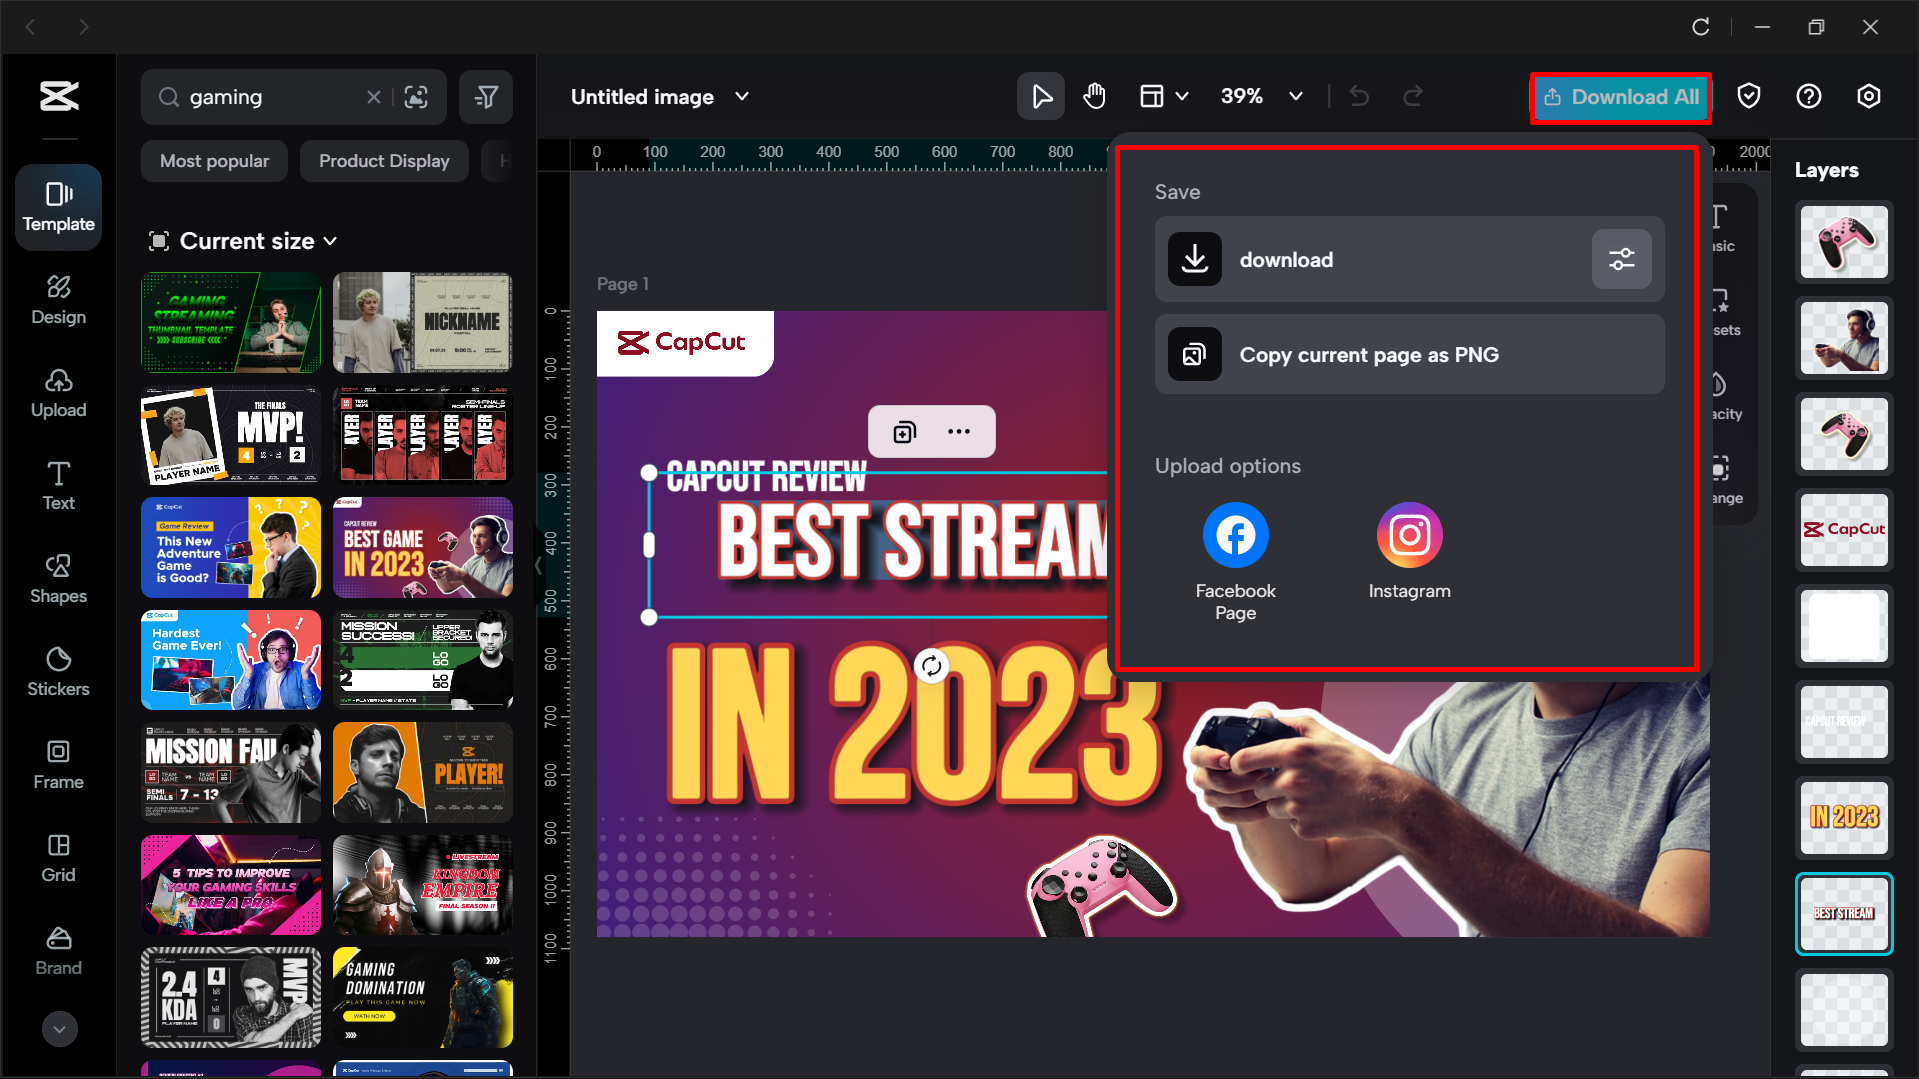
Task: Open the help question mark icon
Action: point(1808,97)
